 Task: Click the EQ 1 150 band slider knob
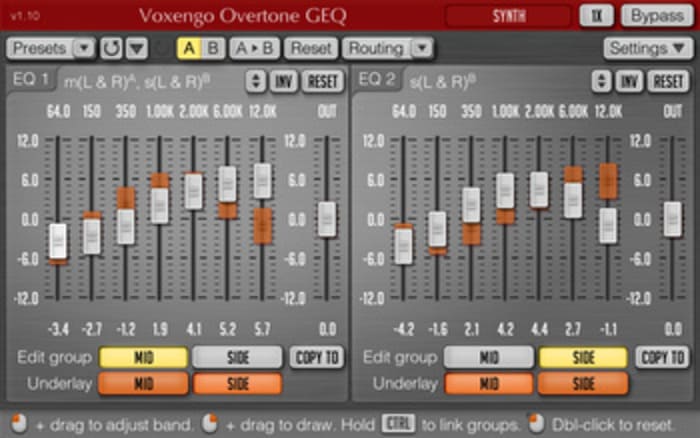(x=92, y=237)
